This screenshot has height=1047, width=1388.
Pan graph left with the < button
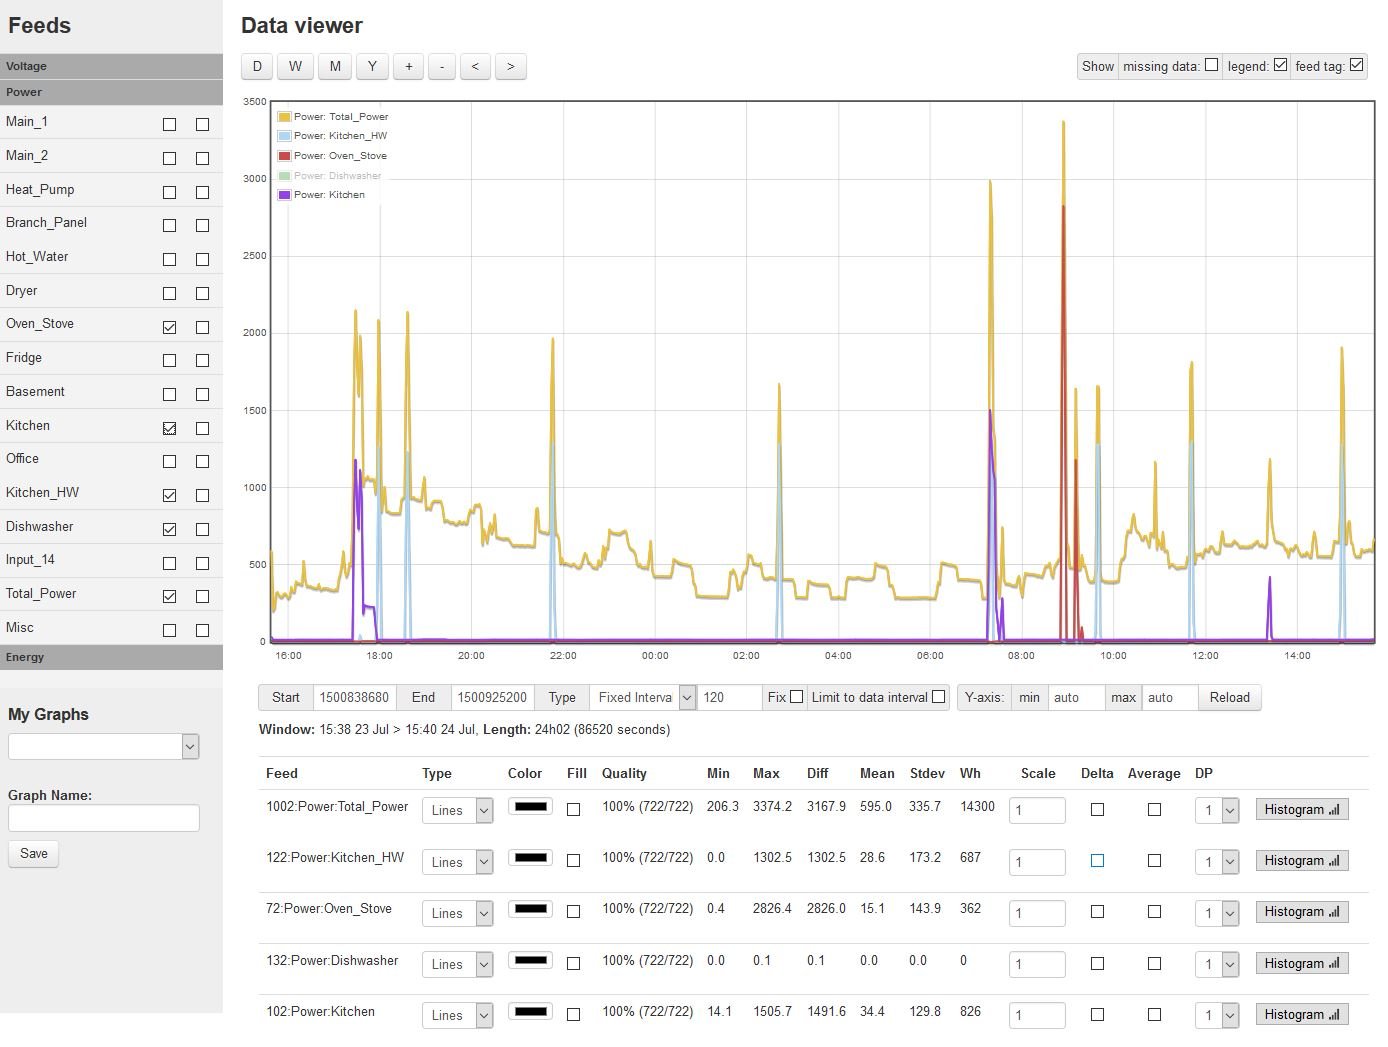coord(475,67)
